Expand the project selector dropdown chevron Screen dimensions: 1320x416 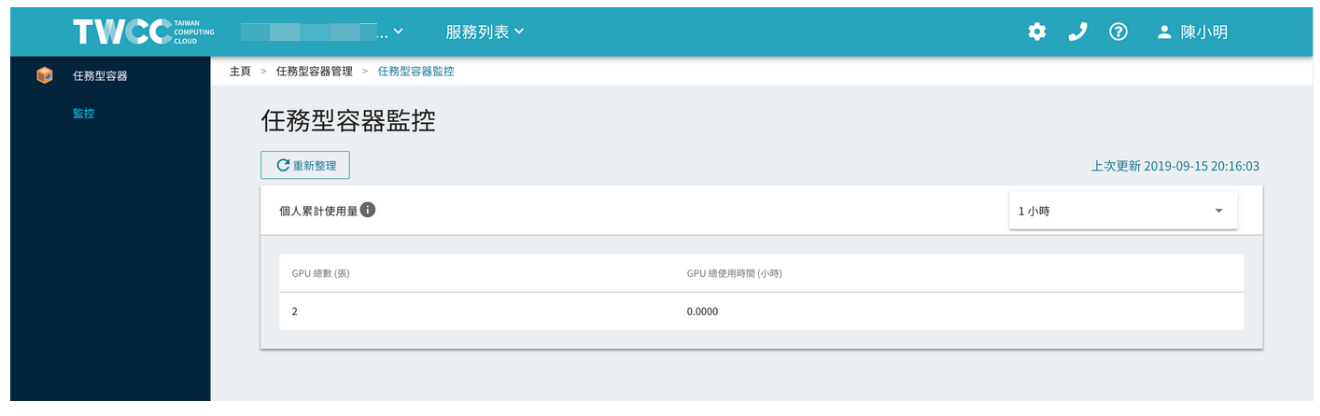click(x=398, y=32)
